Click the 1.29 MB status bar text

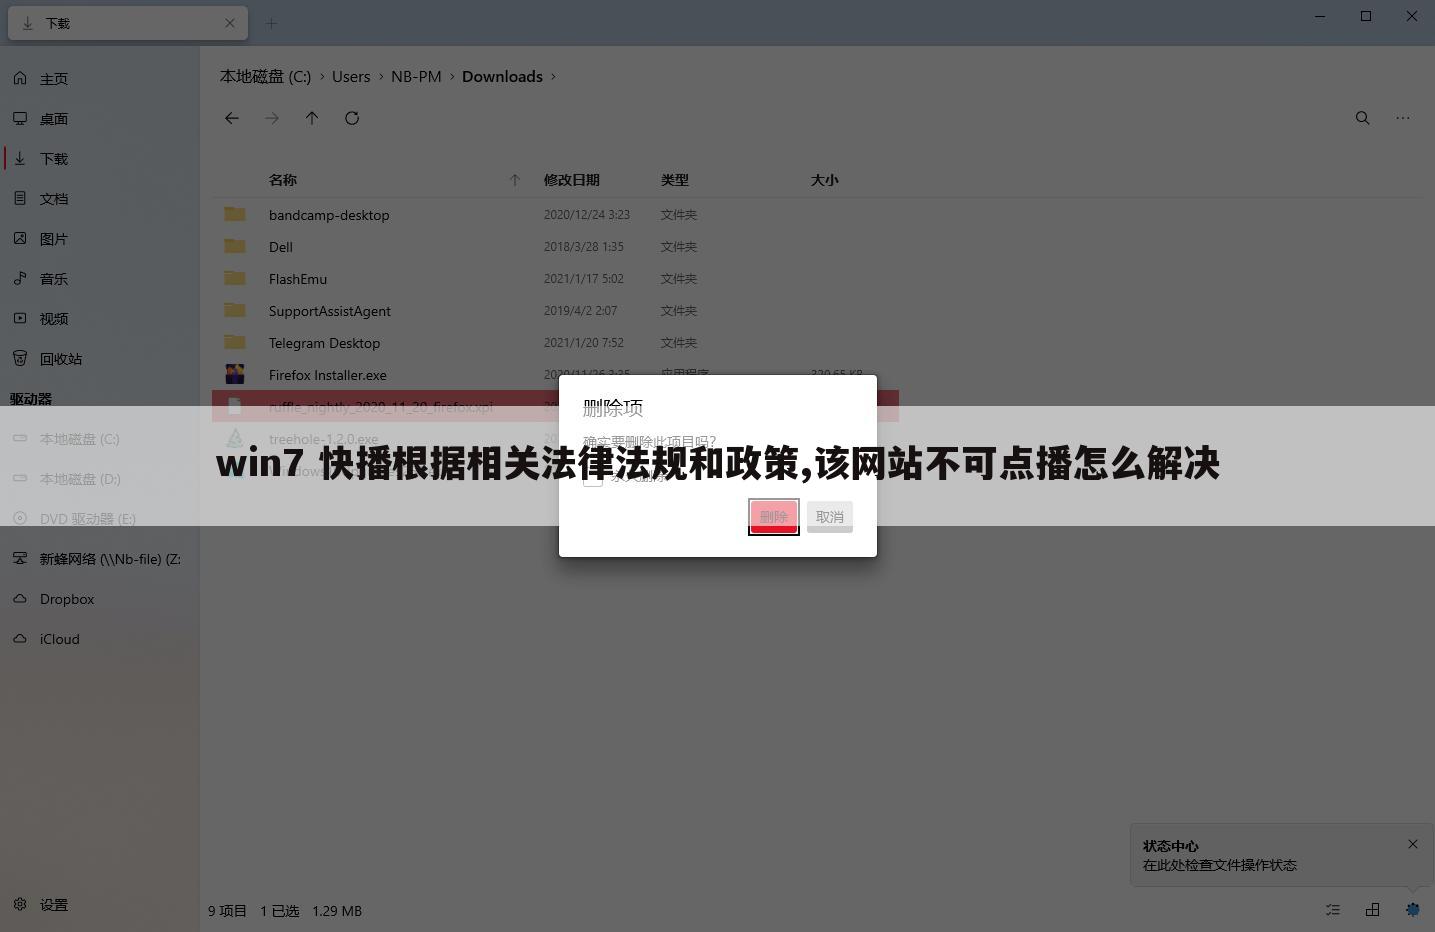[337, 911]
